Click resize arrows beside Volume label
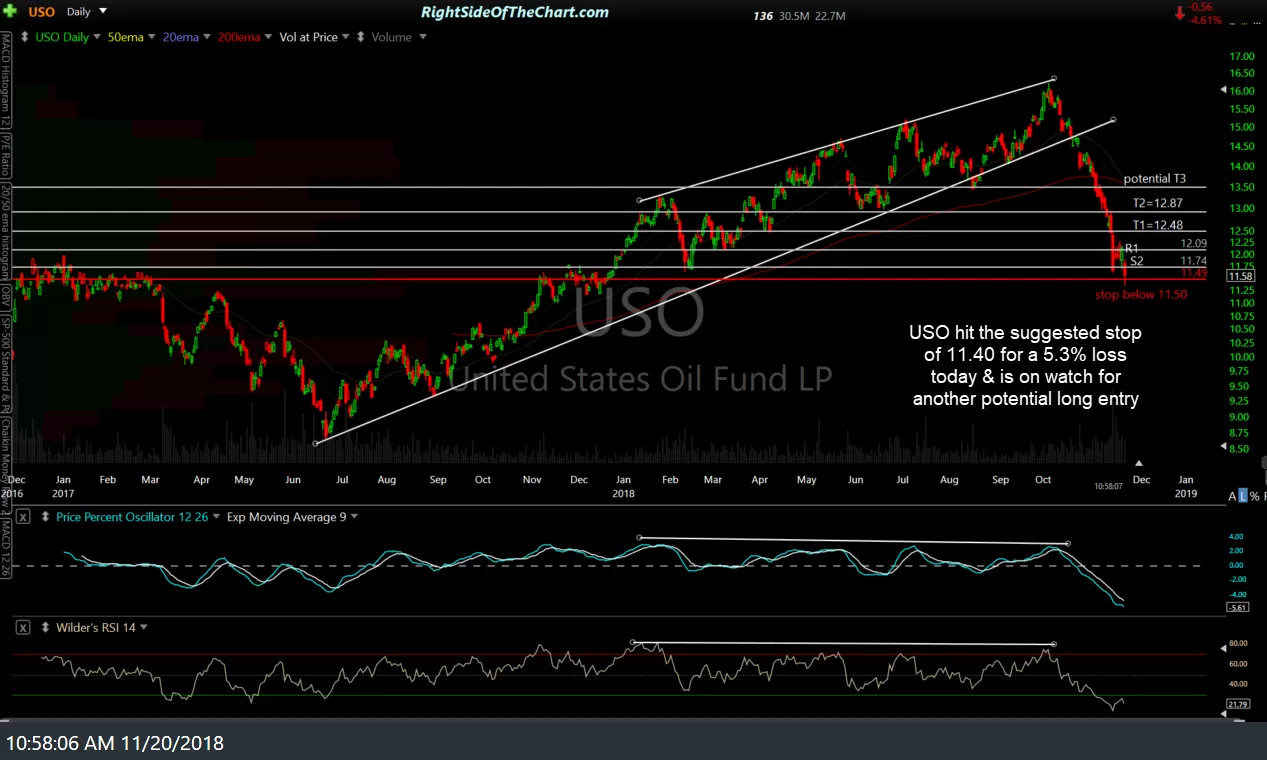Image resolution: width=1267 pixels, height=760 pixels. [x=361, y=37]
